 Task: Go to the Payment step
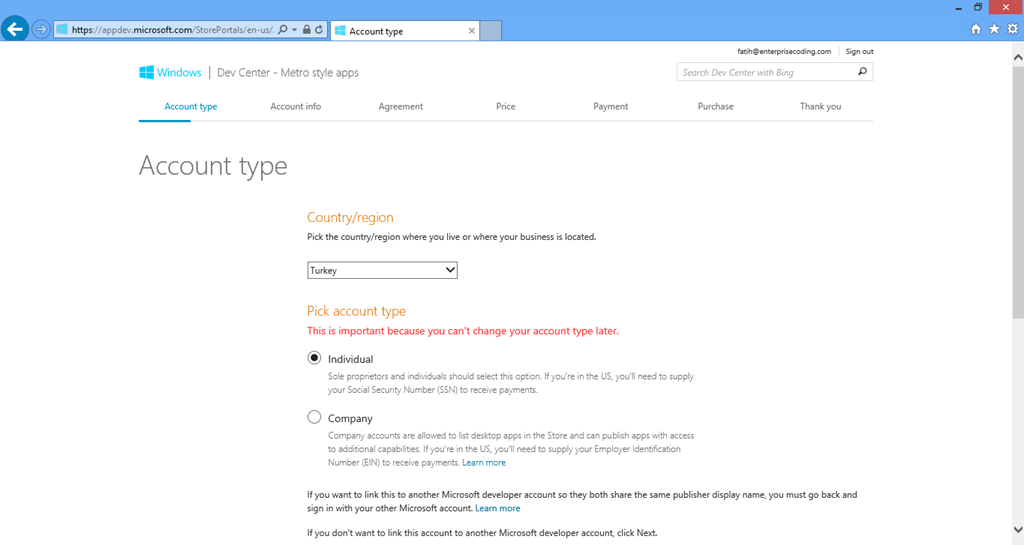610,106
